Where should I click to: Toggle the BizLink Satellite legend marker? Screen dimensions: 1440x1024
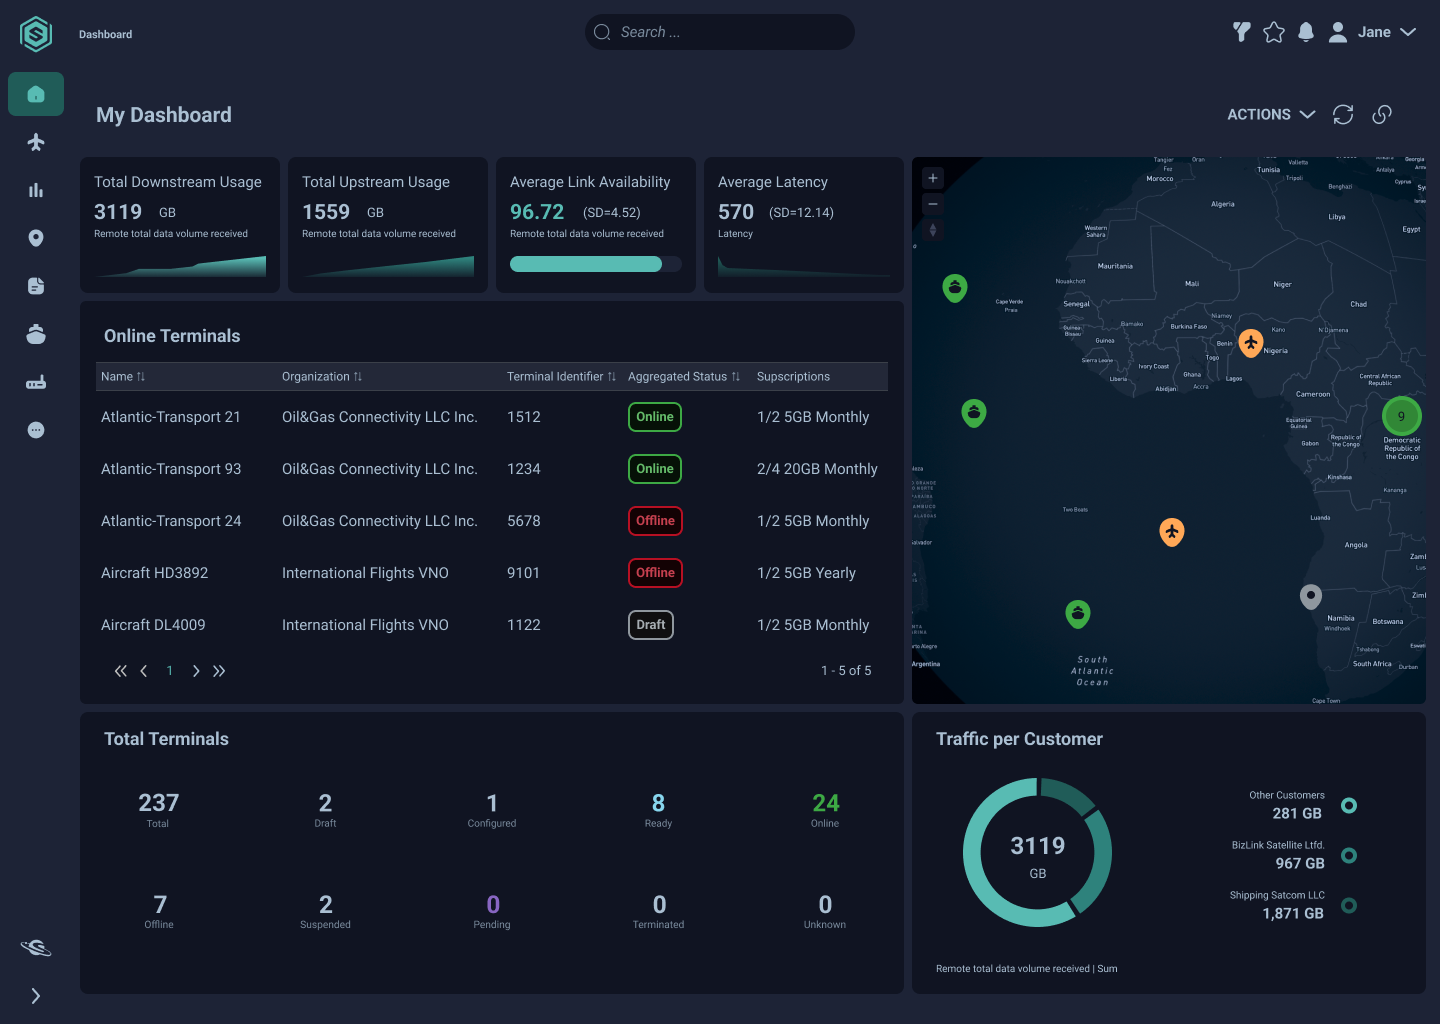tap(1349, 855)
